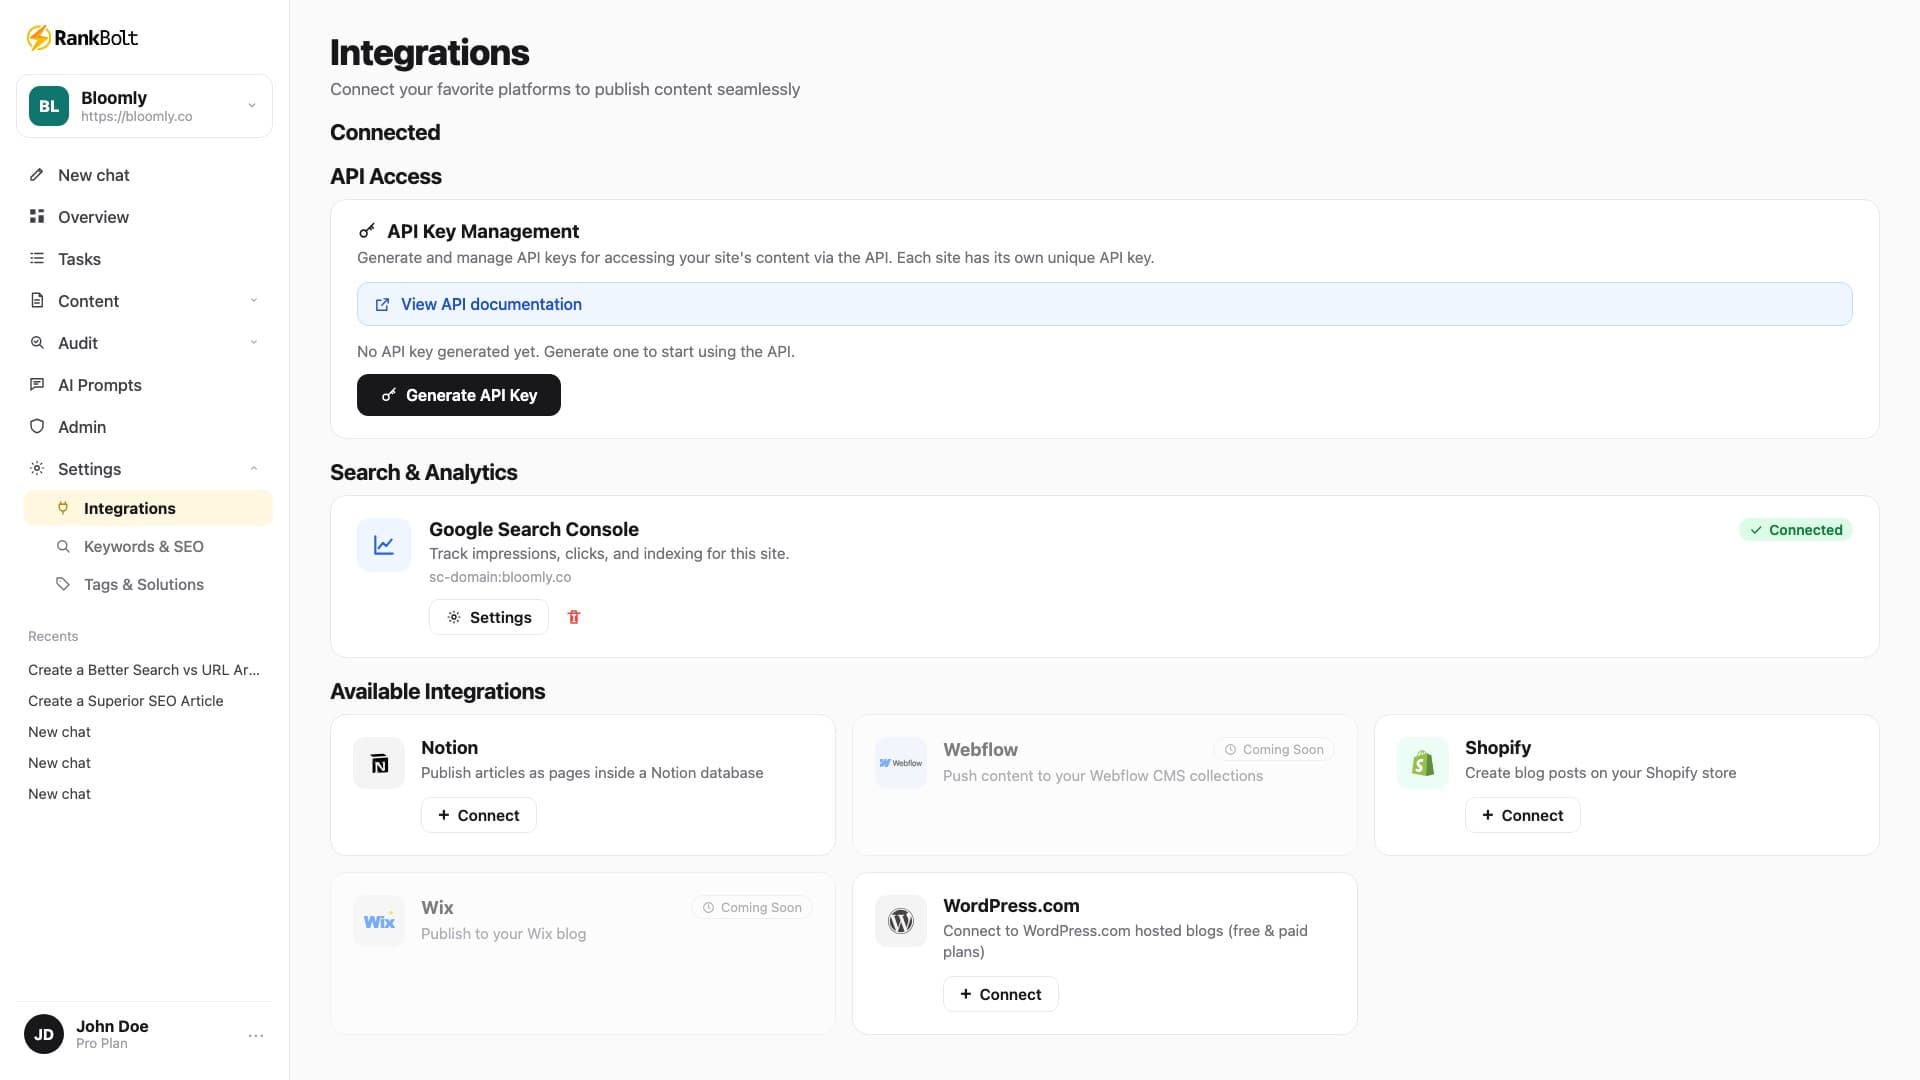The height and width of the screenshot is (1080, 1920).
Task: Connect the Shopify integration
Action: click(1523, 816)
